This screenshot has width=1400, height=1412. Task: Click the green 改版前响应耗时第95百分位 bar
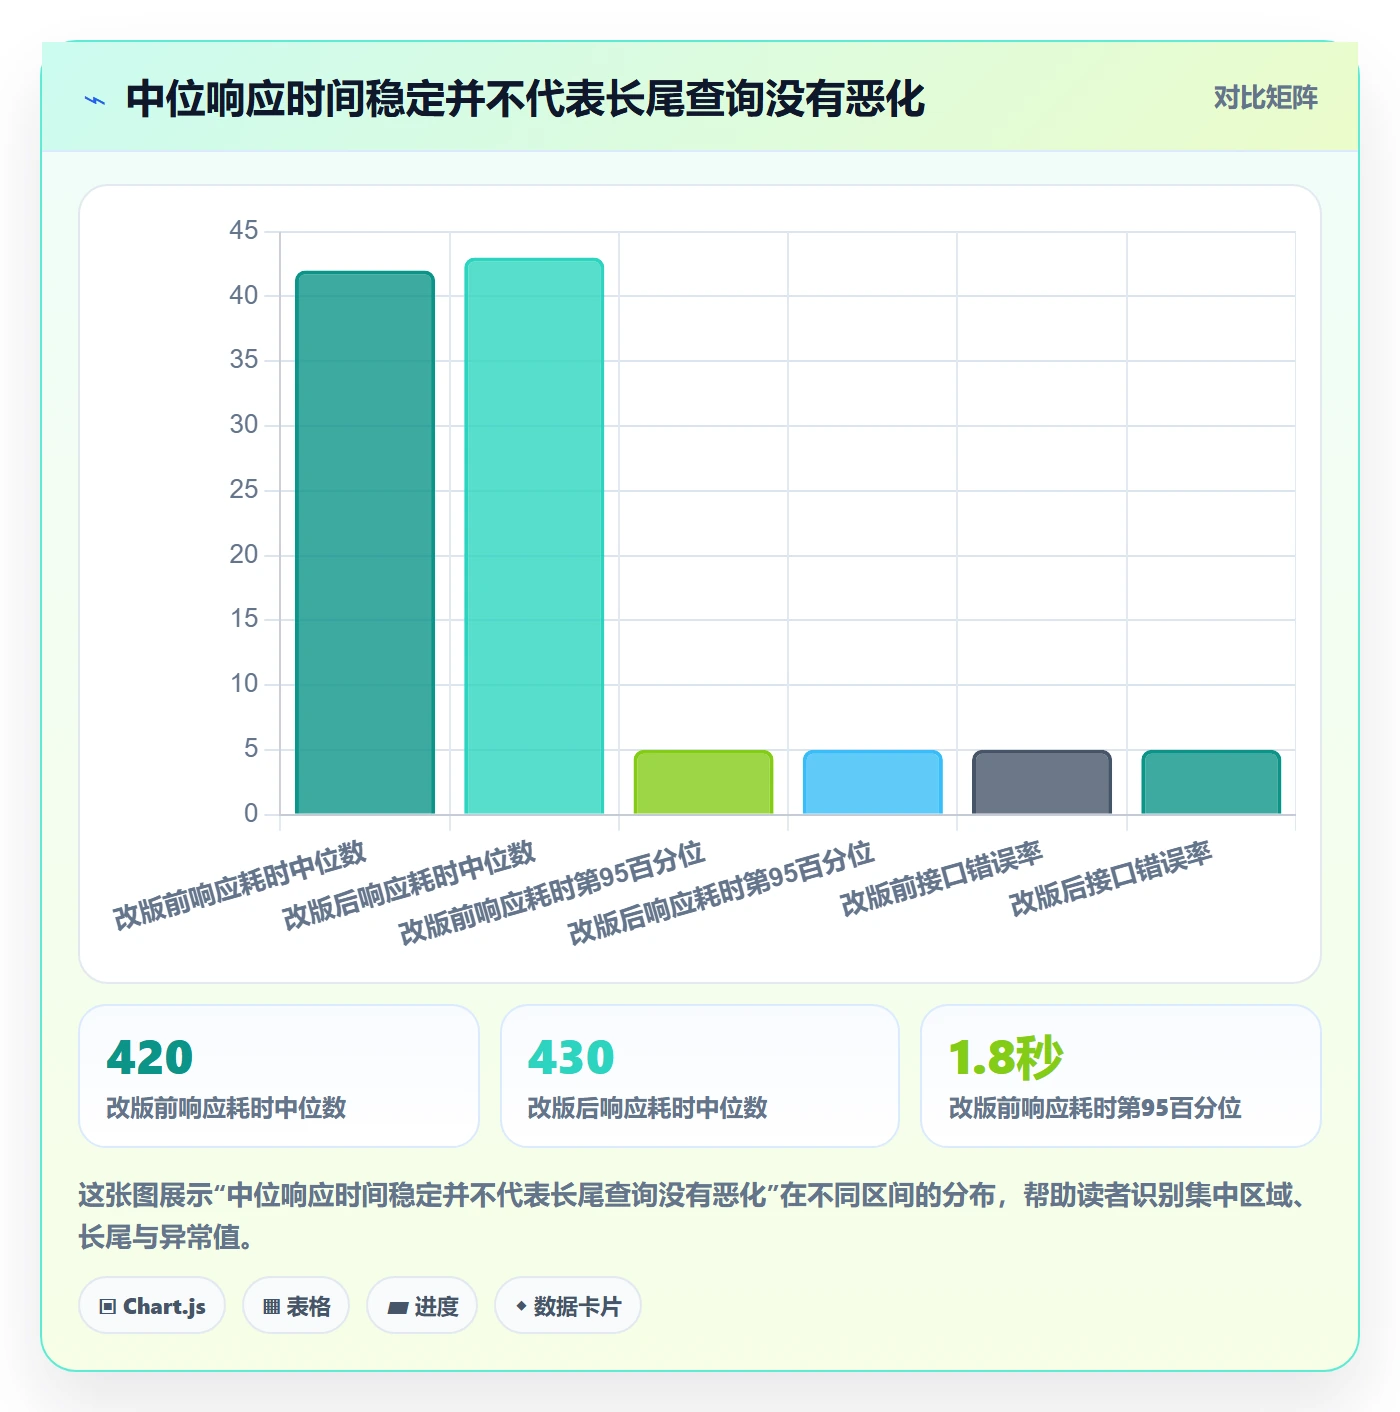pyautogui.click(x=703, y=782)
